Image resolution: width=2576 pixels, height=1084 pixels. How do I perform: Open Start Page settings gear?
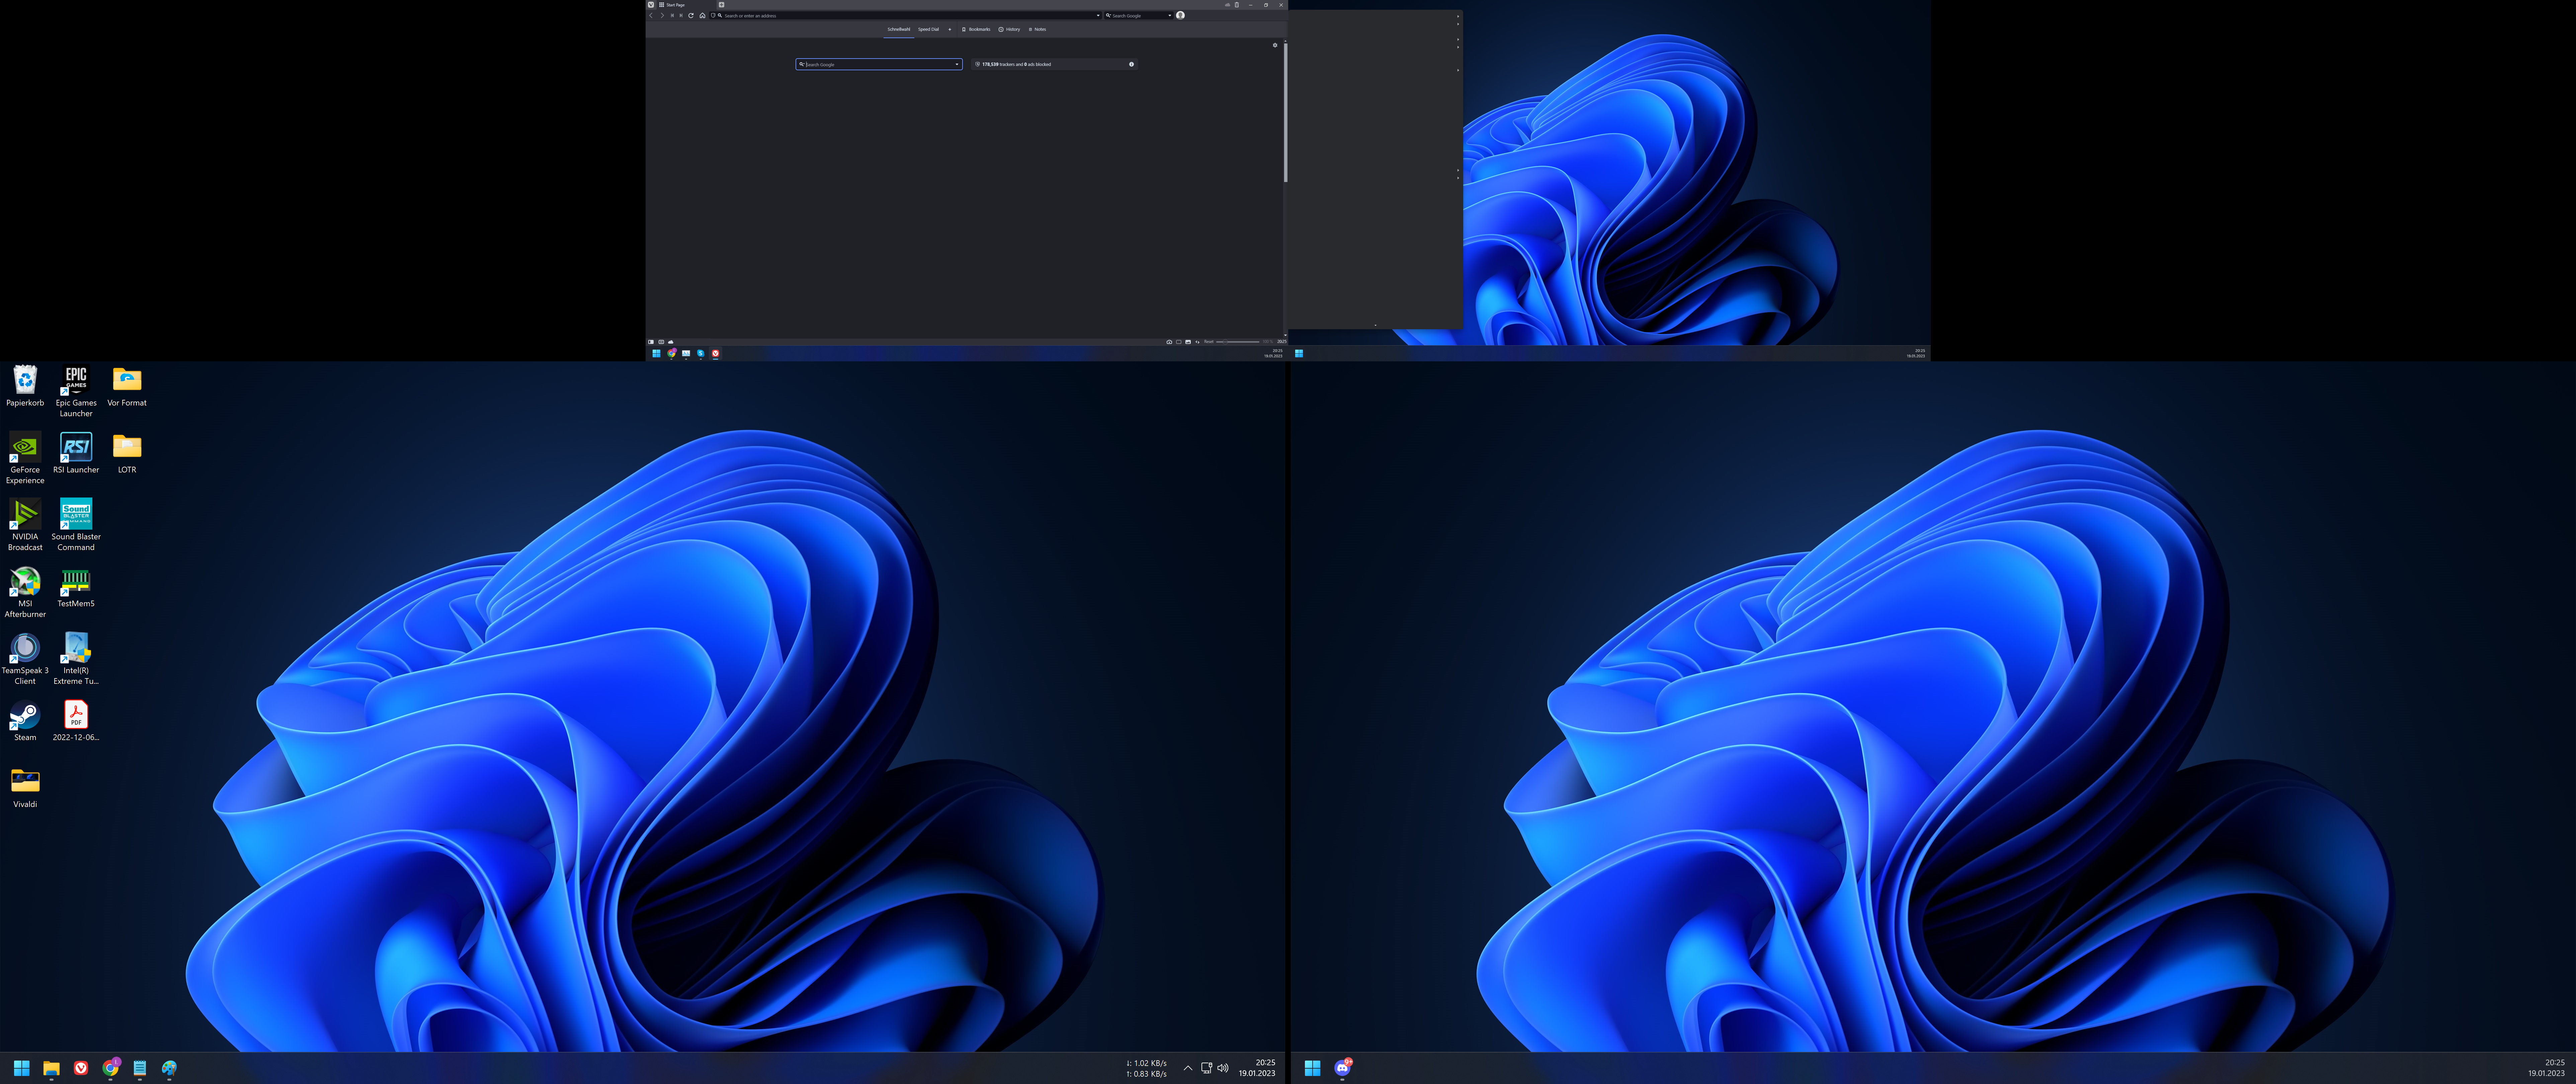1275,45
